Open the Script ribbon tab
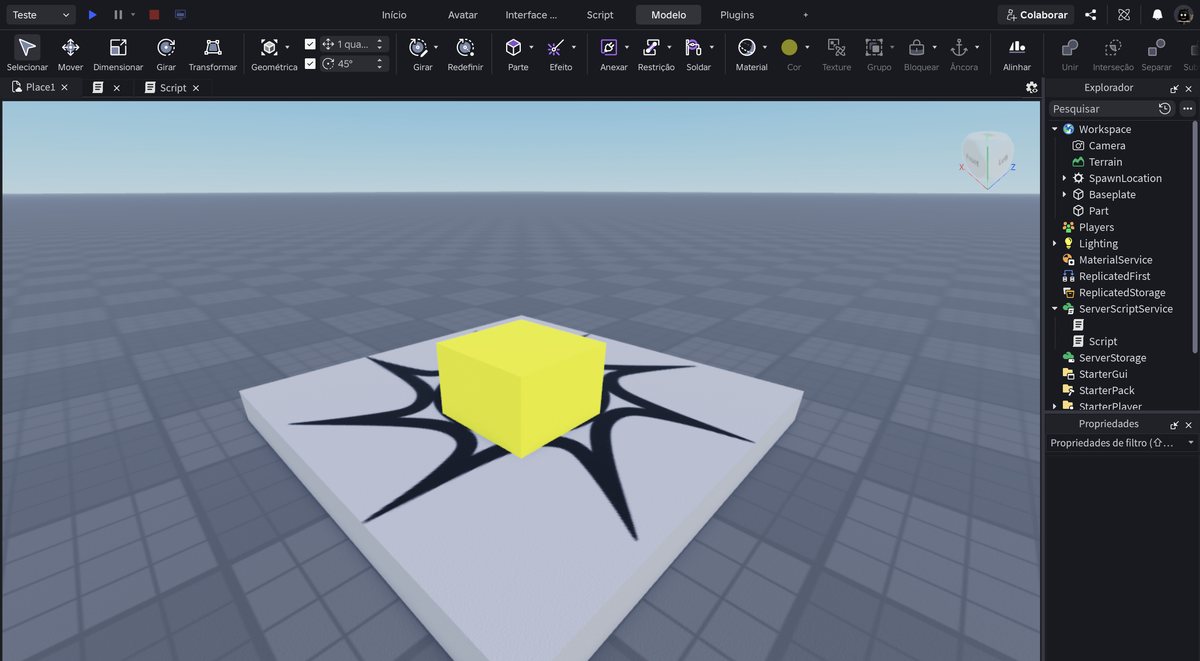The width and height of the screenshot is (1200, 661). coord(600,15)
